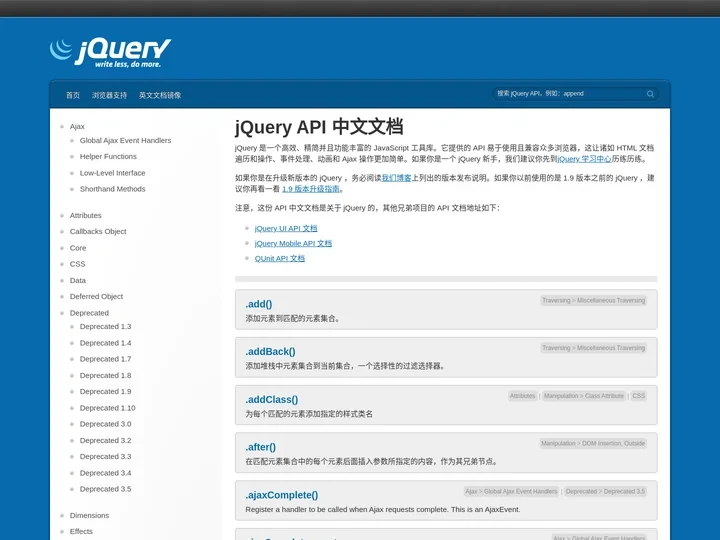Follow the 1.9 版本升级指南 link

coord(311,189)
